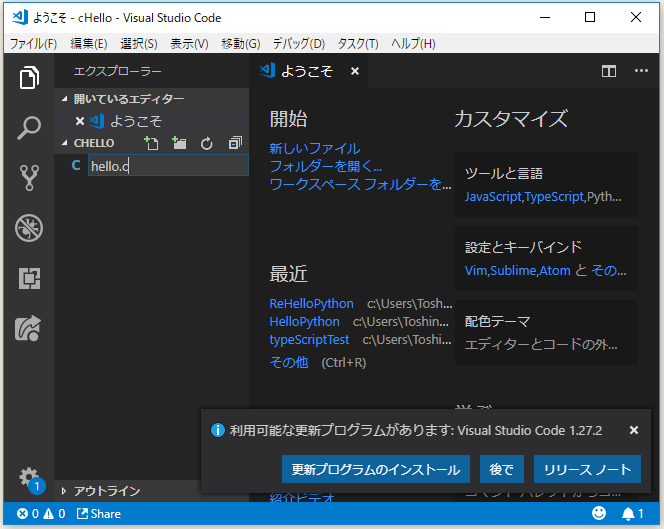Open the Search view in activity bar
The image size is (664, 529).
[x=29, y=128]
